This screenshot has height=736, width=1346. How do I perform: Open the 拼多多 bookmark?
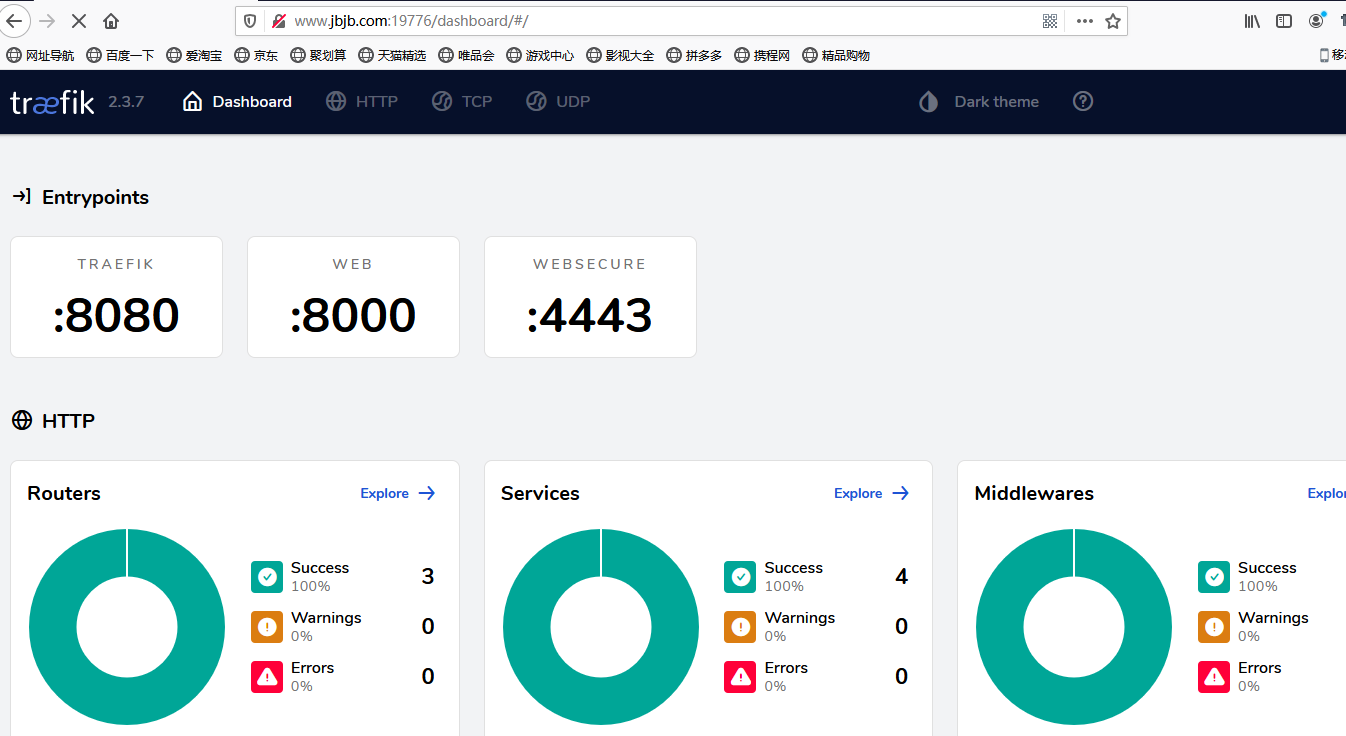click(x=694, y=56)
